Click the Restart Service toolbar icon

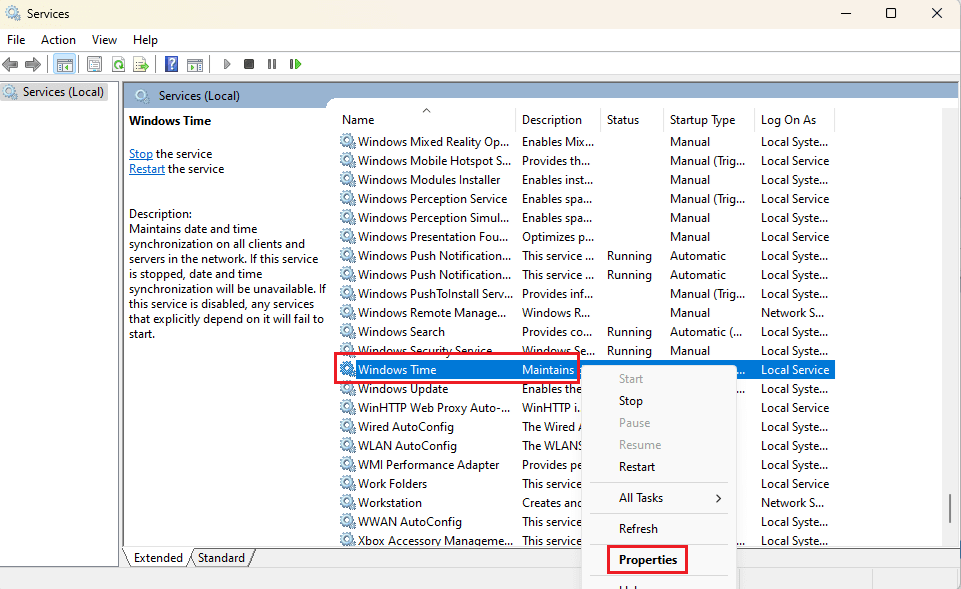point(295,64)
